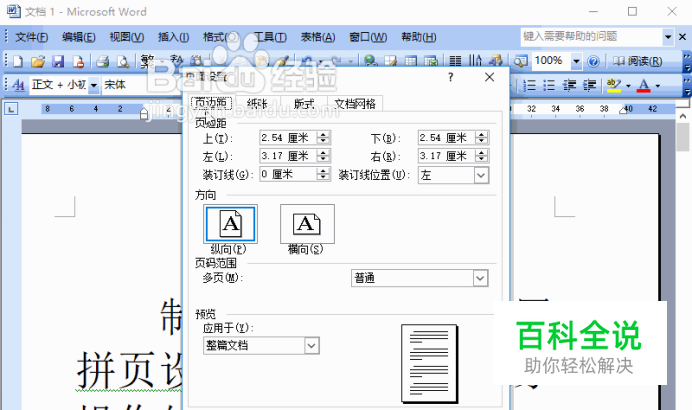Viewport: 692px width, 410px height.
Task: Open 表格 menu
Action: tap(318, 37)
